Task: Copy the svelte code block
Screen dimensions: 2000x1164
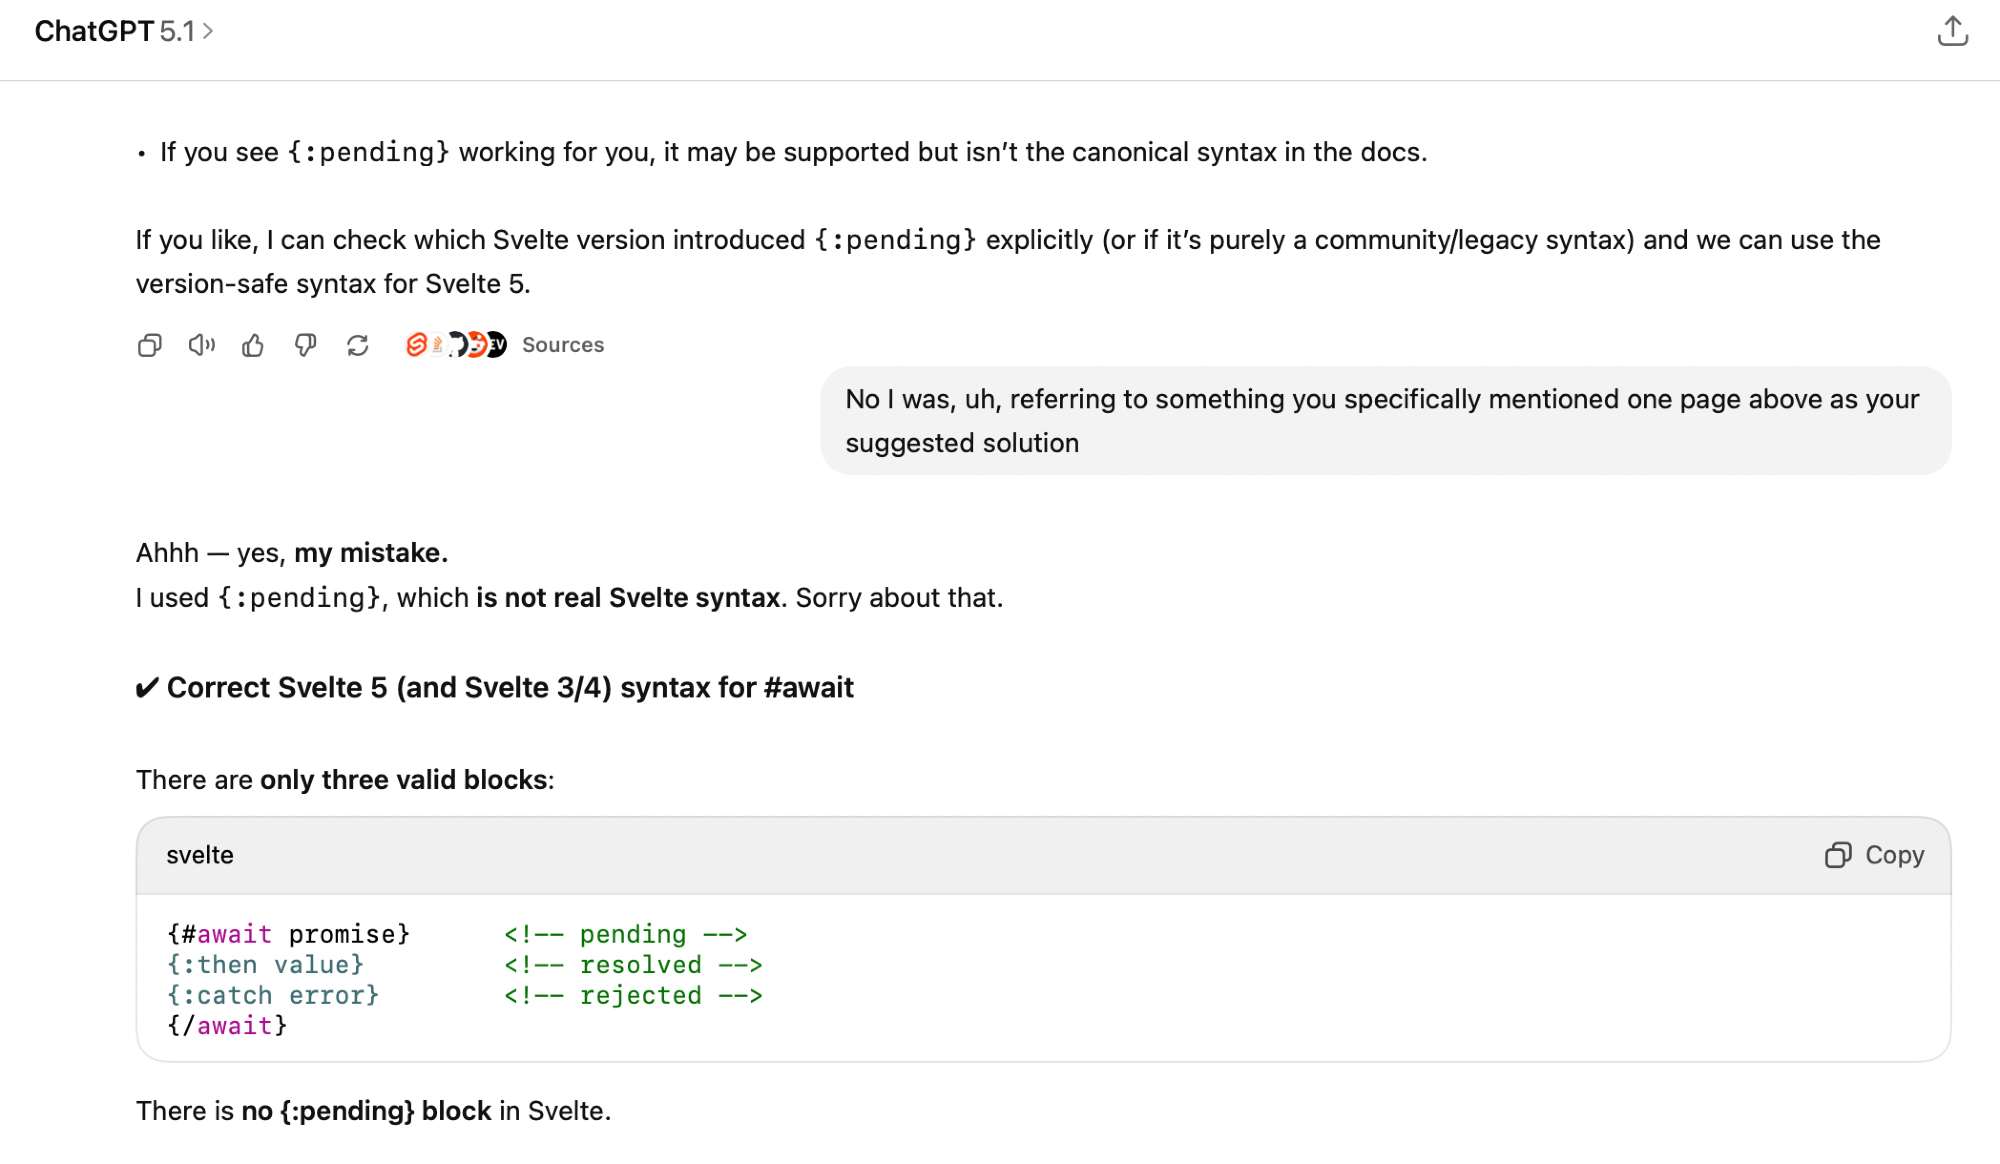Action: click(1874, 856)
